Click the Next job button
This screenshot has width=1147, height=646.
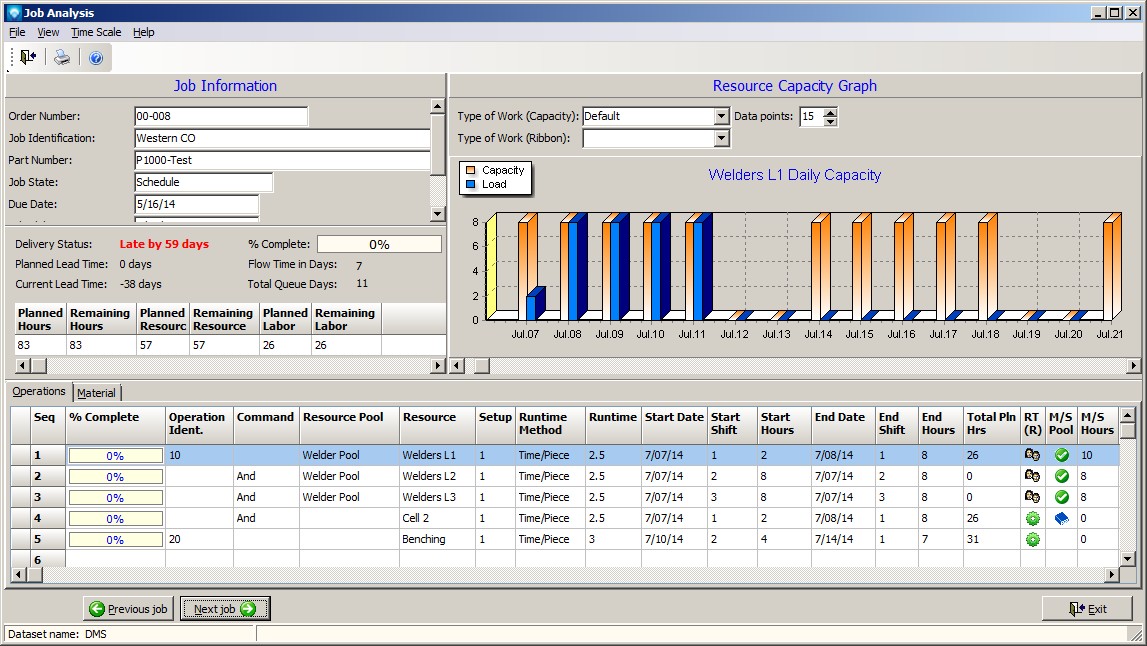225,609
